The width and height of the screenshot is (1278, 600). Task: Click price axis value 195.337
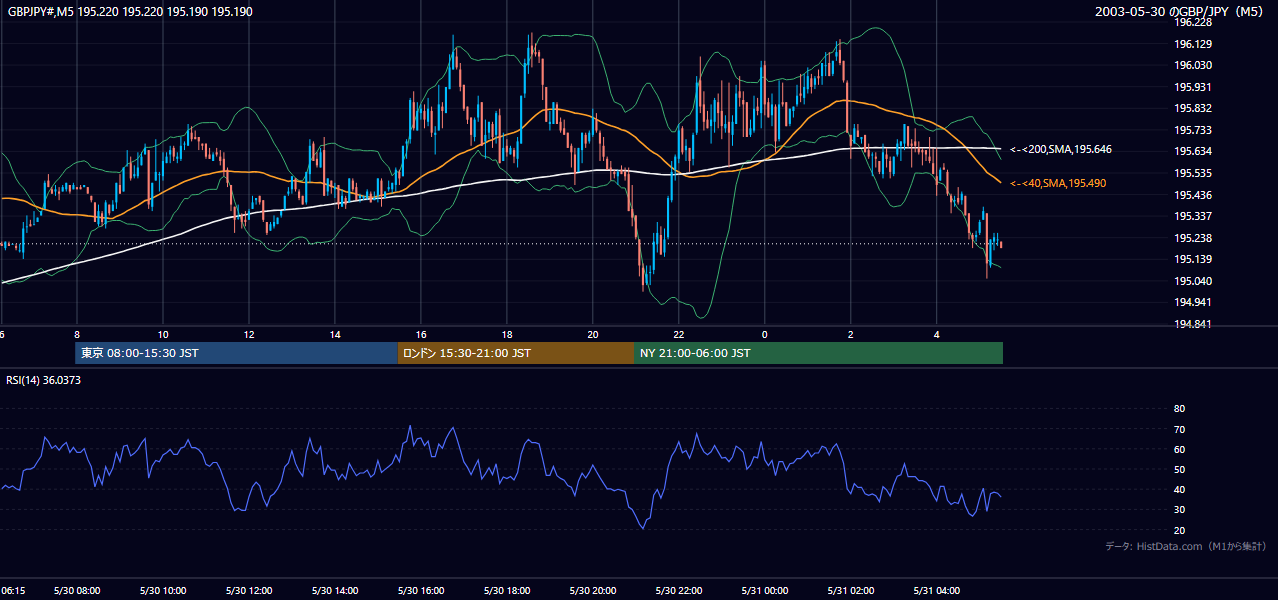(1194, 216)
